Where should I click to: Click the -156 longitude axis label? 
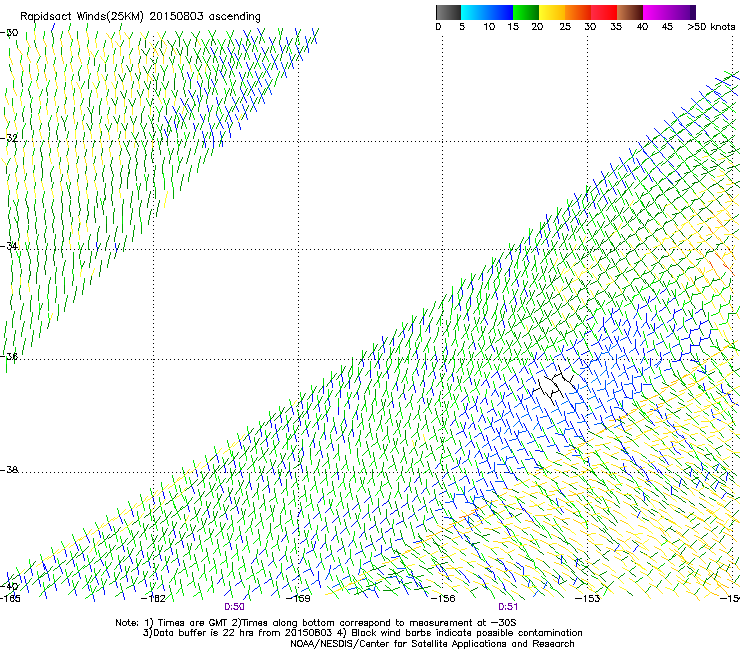443,599
